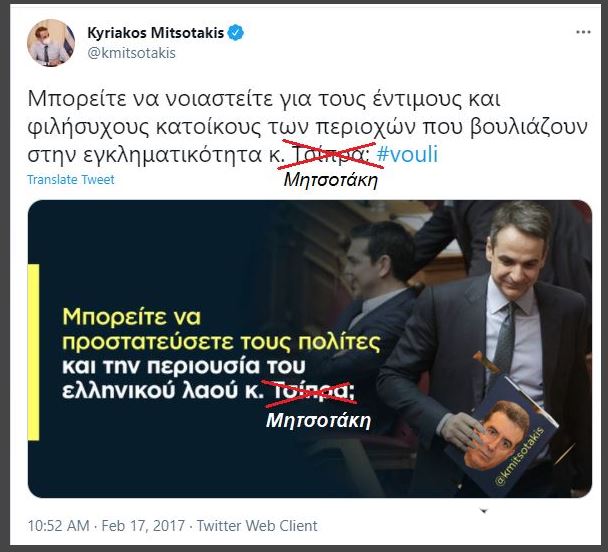Open the Twitter Web Client source link
This screenshot has width=608, height=552.
[x=257, y=526]
